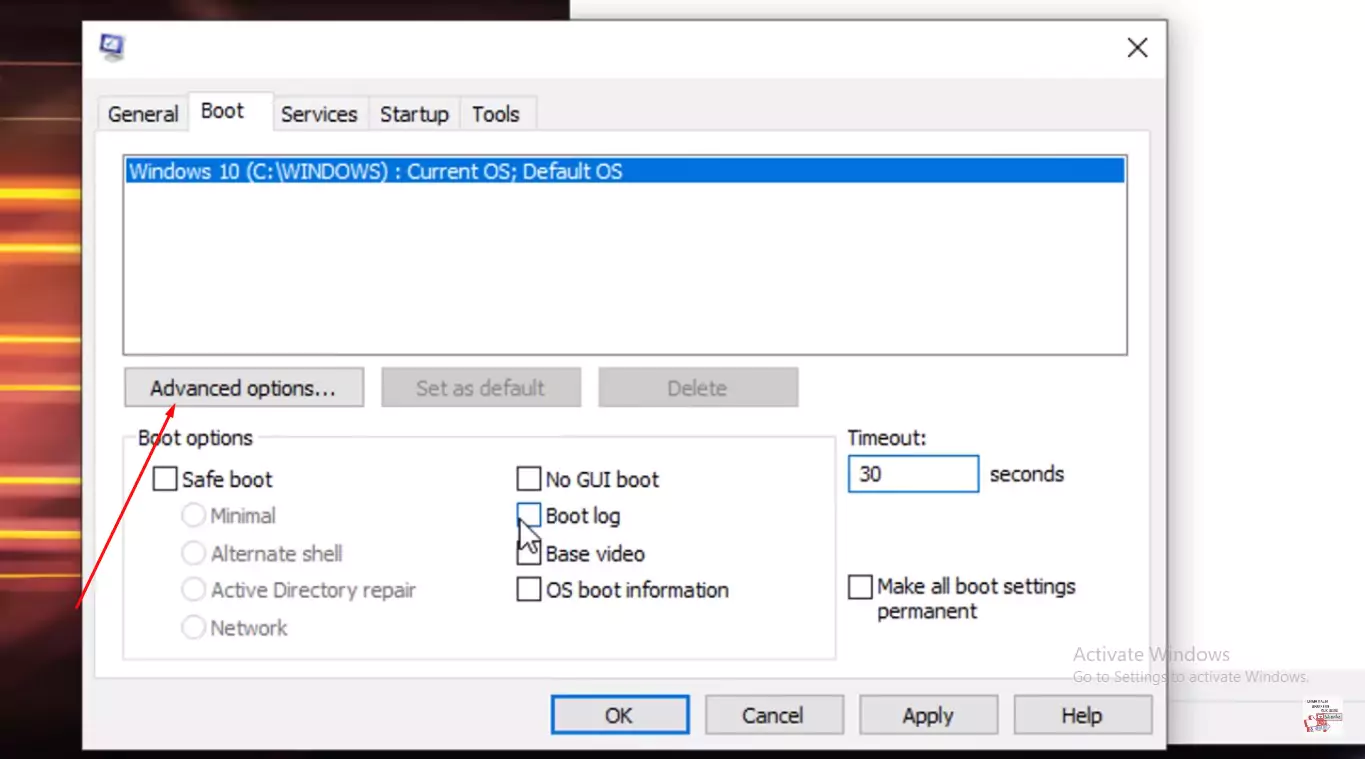Screen dimensions: 1365x759
Task: Choose the Network safe boot option
Action: [x=193, y=628]
